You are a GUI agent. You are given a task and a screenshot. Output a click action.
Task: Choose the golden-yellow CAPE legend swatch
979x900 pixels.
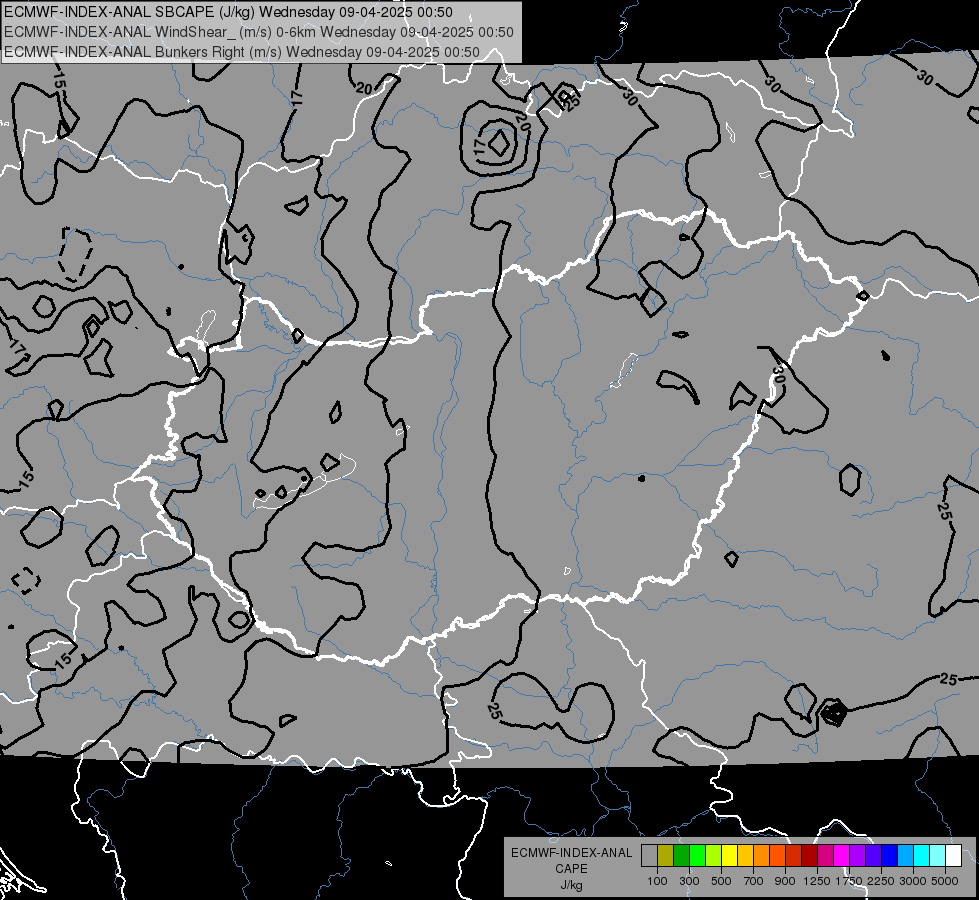tap(745, 856)
